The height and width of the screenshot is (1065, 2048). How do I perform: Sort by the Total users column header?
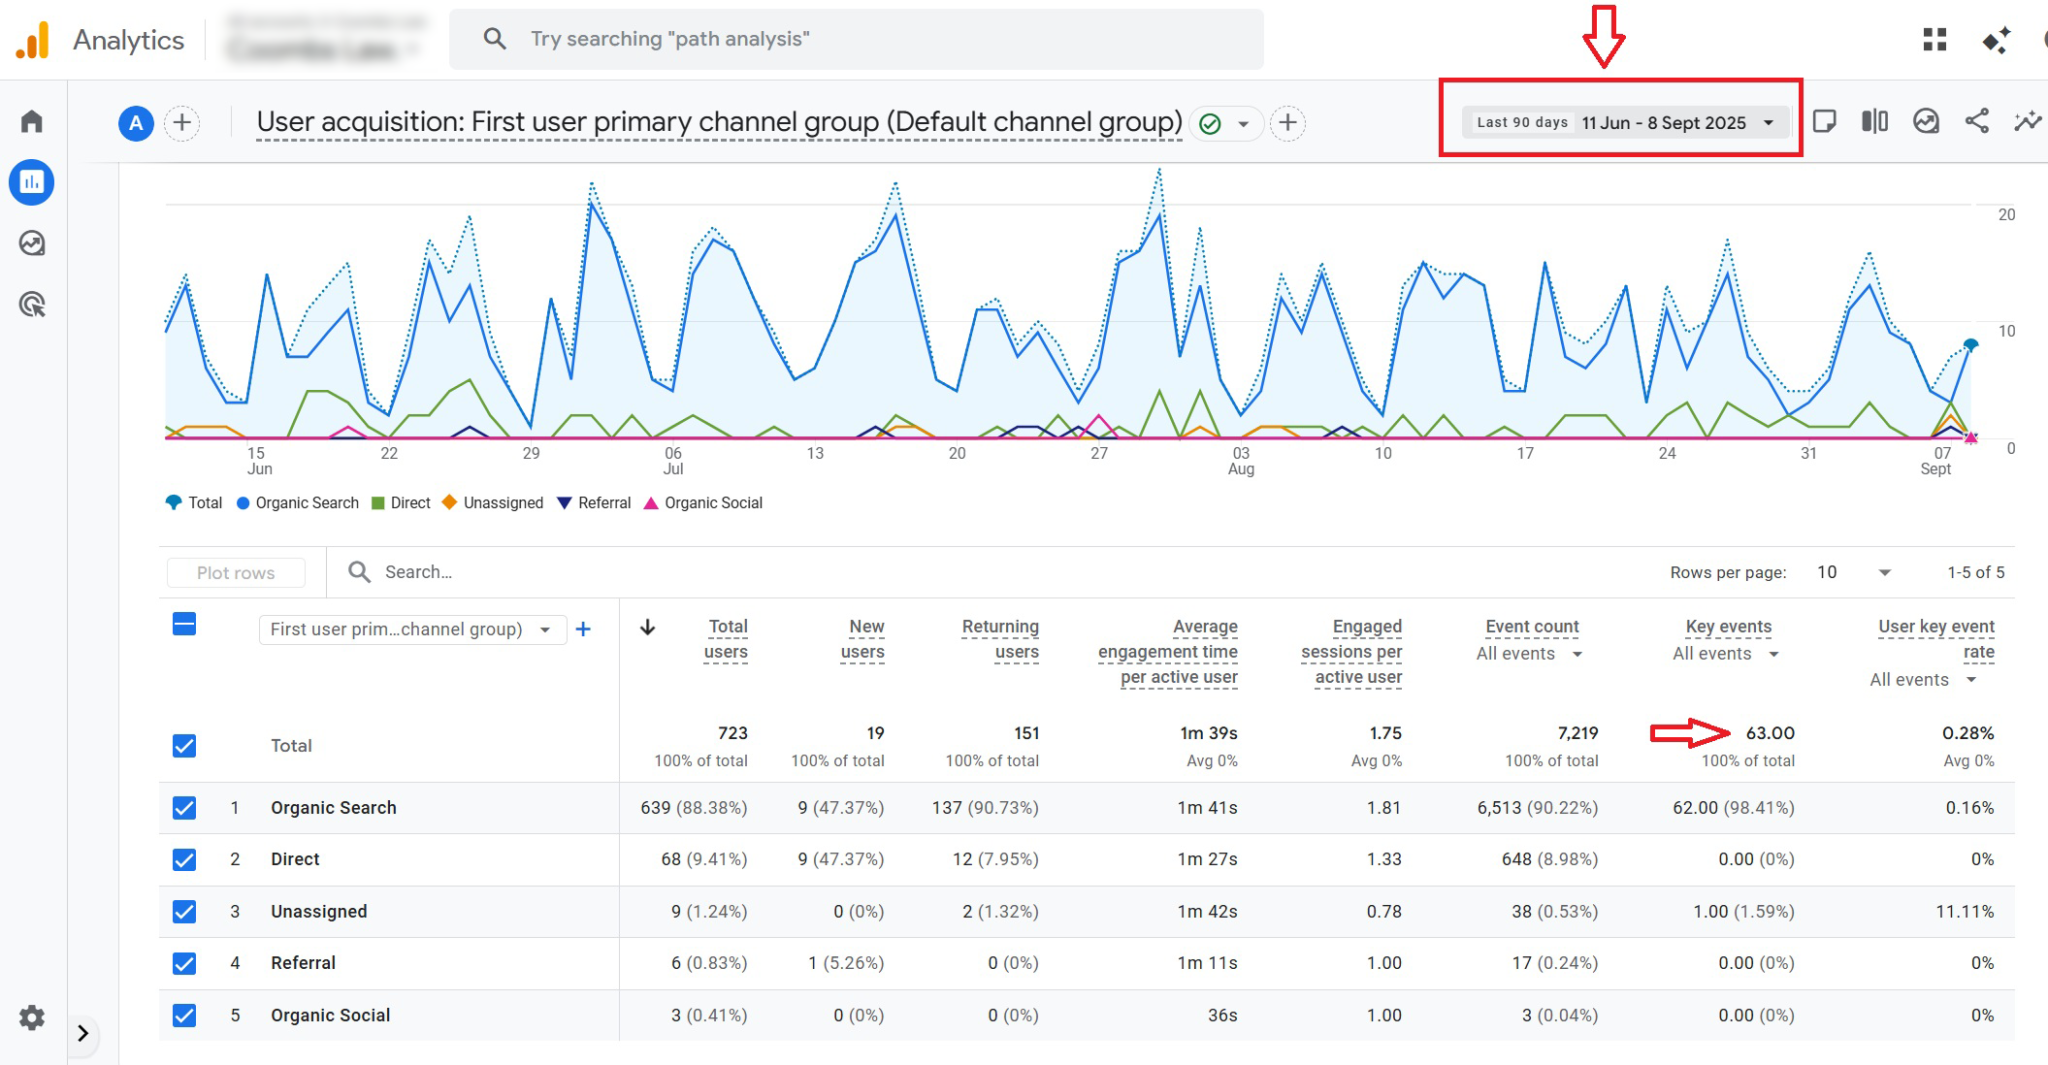726,639
